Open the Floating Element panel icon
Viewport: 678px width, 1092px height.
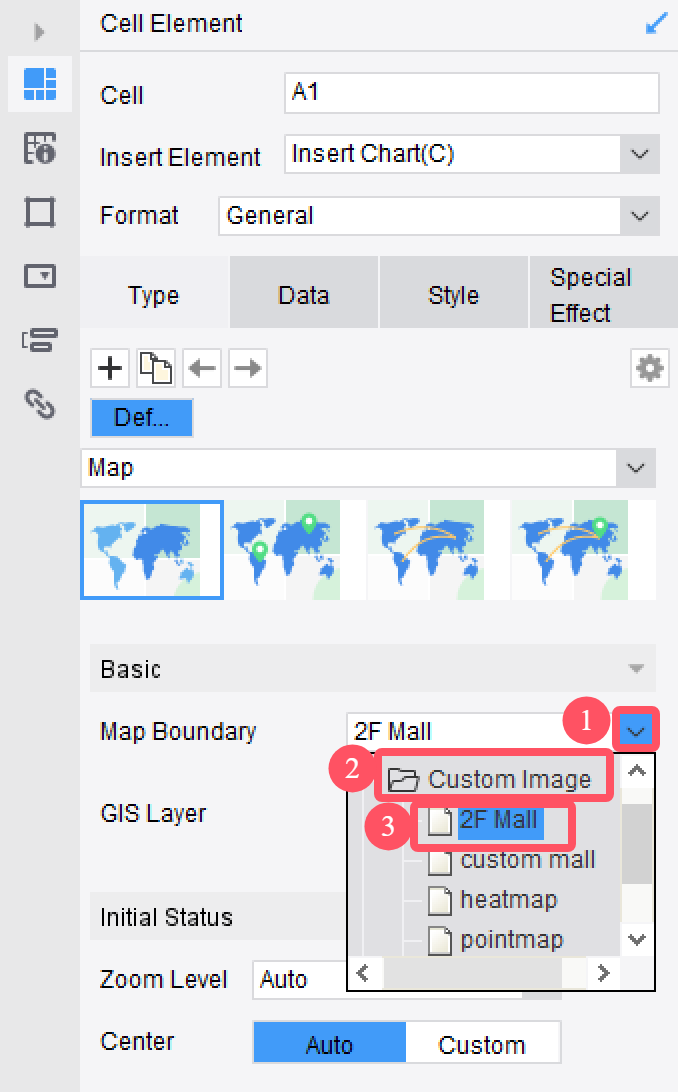(x=40, y=212)
